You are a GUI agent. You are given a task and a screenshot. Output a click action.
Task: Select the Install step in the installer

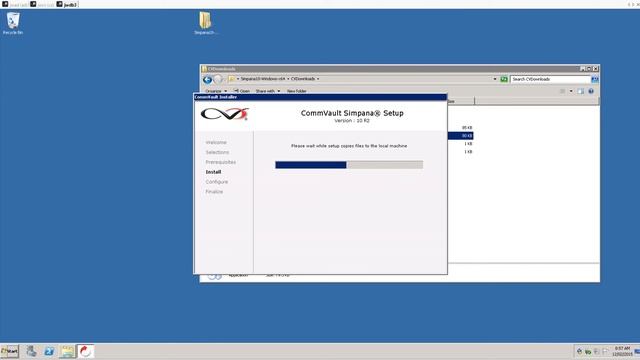(x=213, y=172)
